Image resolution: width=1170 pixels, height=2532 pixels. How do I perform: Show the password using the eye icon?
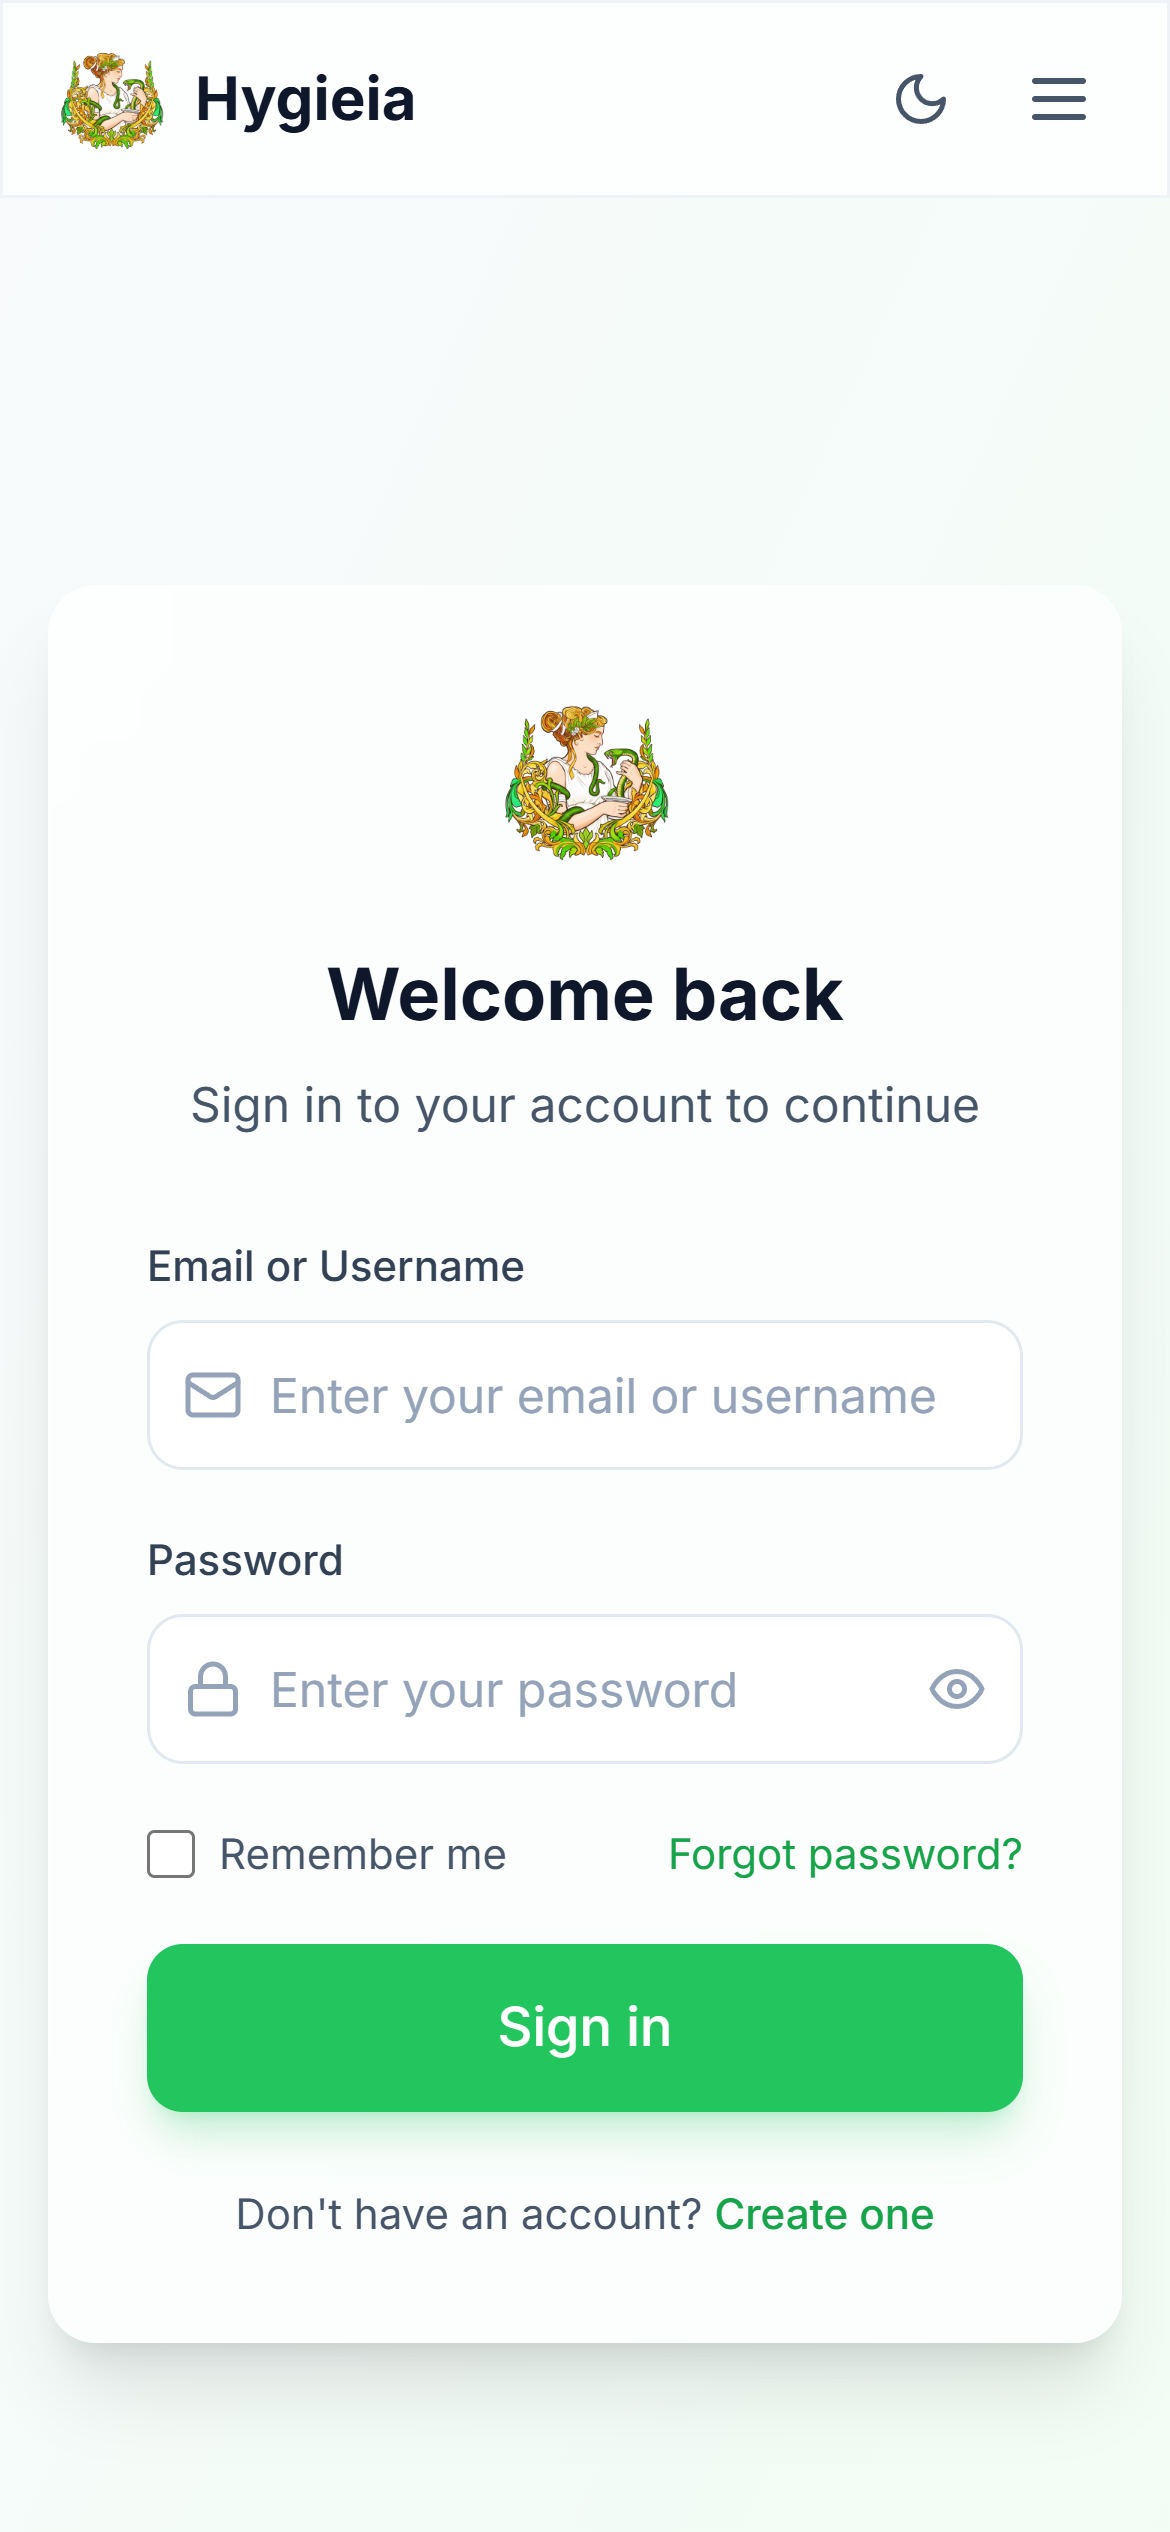pyautogui.click(x=957, y=1689)
